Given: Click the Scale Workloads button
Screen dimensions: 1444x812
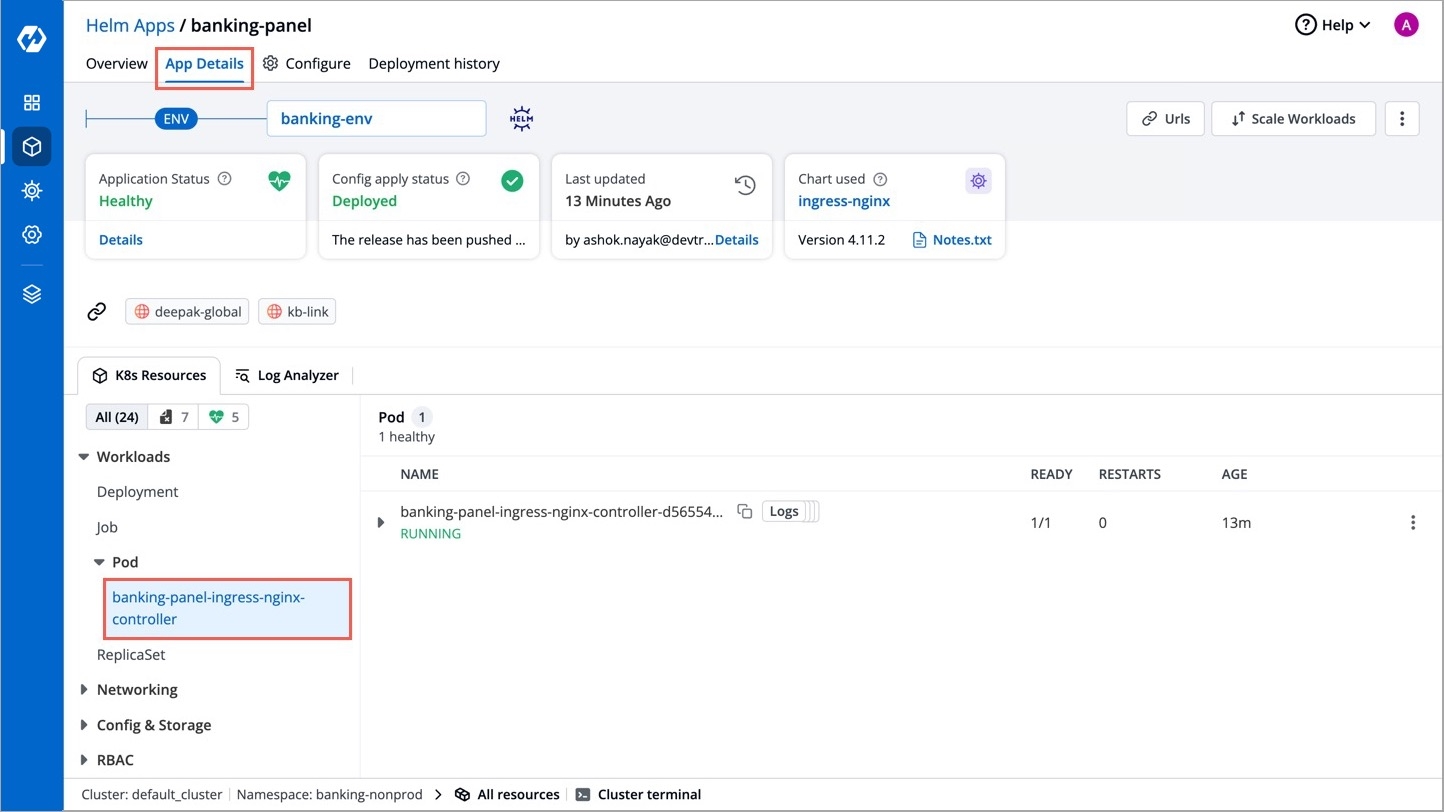Looking at the screenshot, I should pos(1293,119).
